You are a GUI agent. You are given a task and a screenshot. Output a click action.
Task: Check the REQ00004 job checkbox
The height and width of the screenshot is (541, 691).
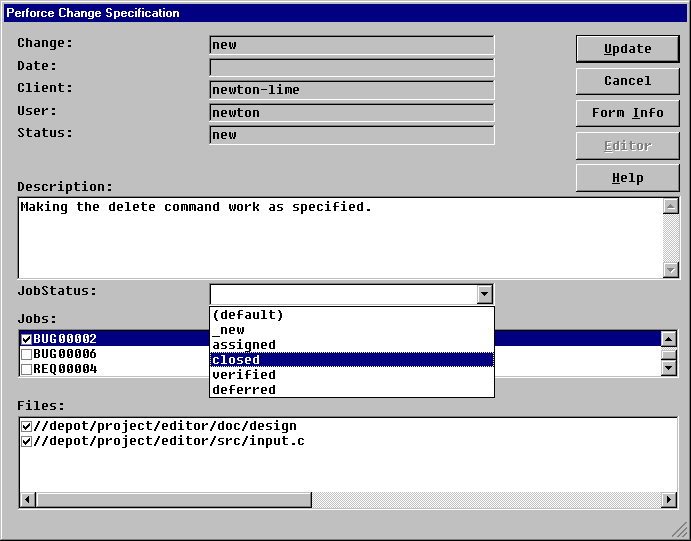point(27,369)
